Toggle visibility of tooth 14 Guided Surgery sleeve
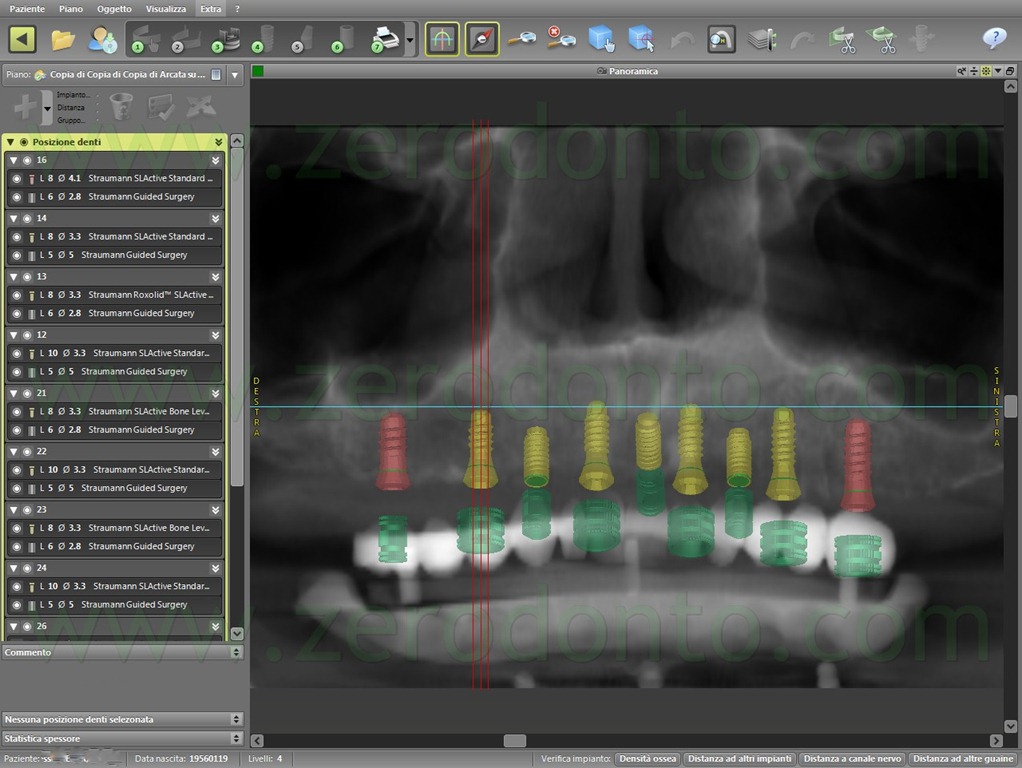1022x768 pixels. (17, 256)
